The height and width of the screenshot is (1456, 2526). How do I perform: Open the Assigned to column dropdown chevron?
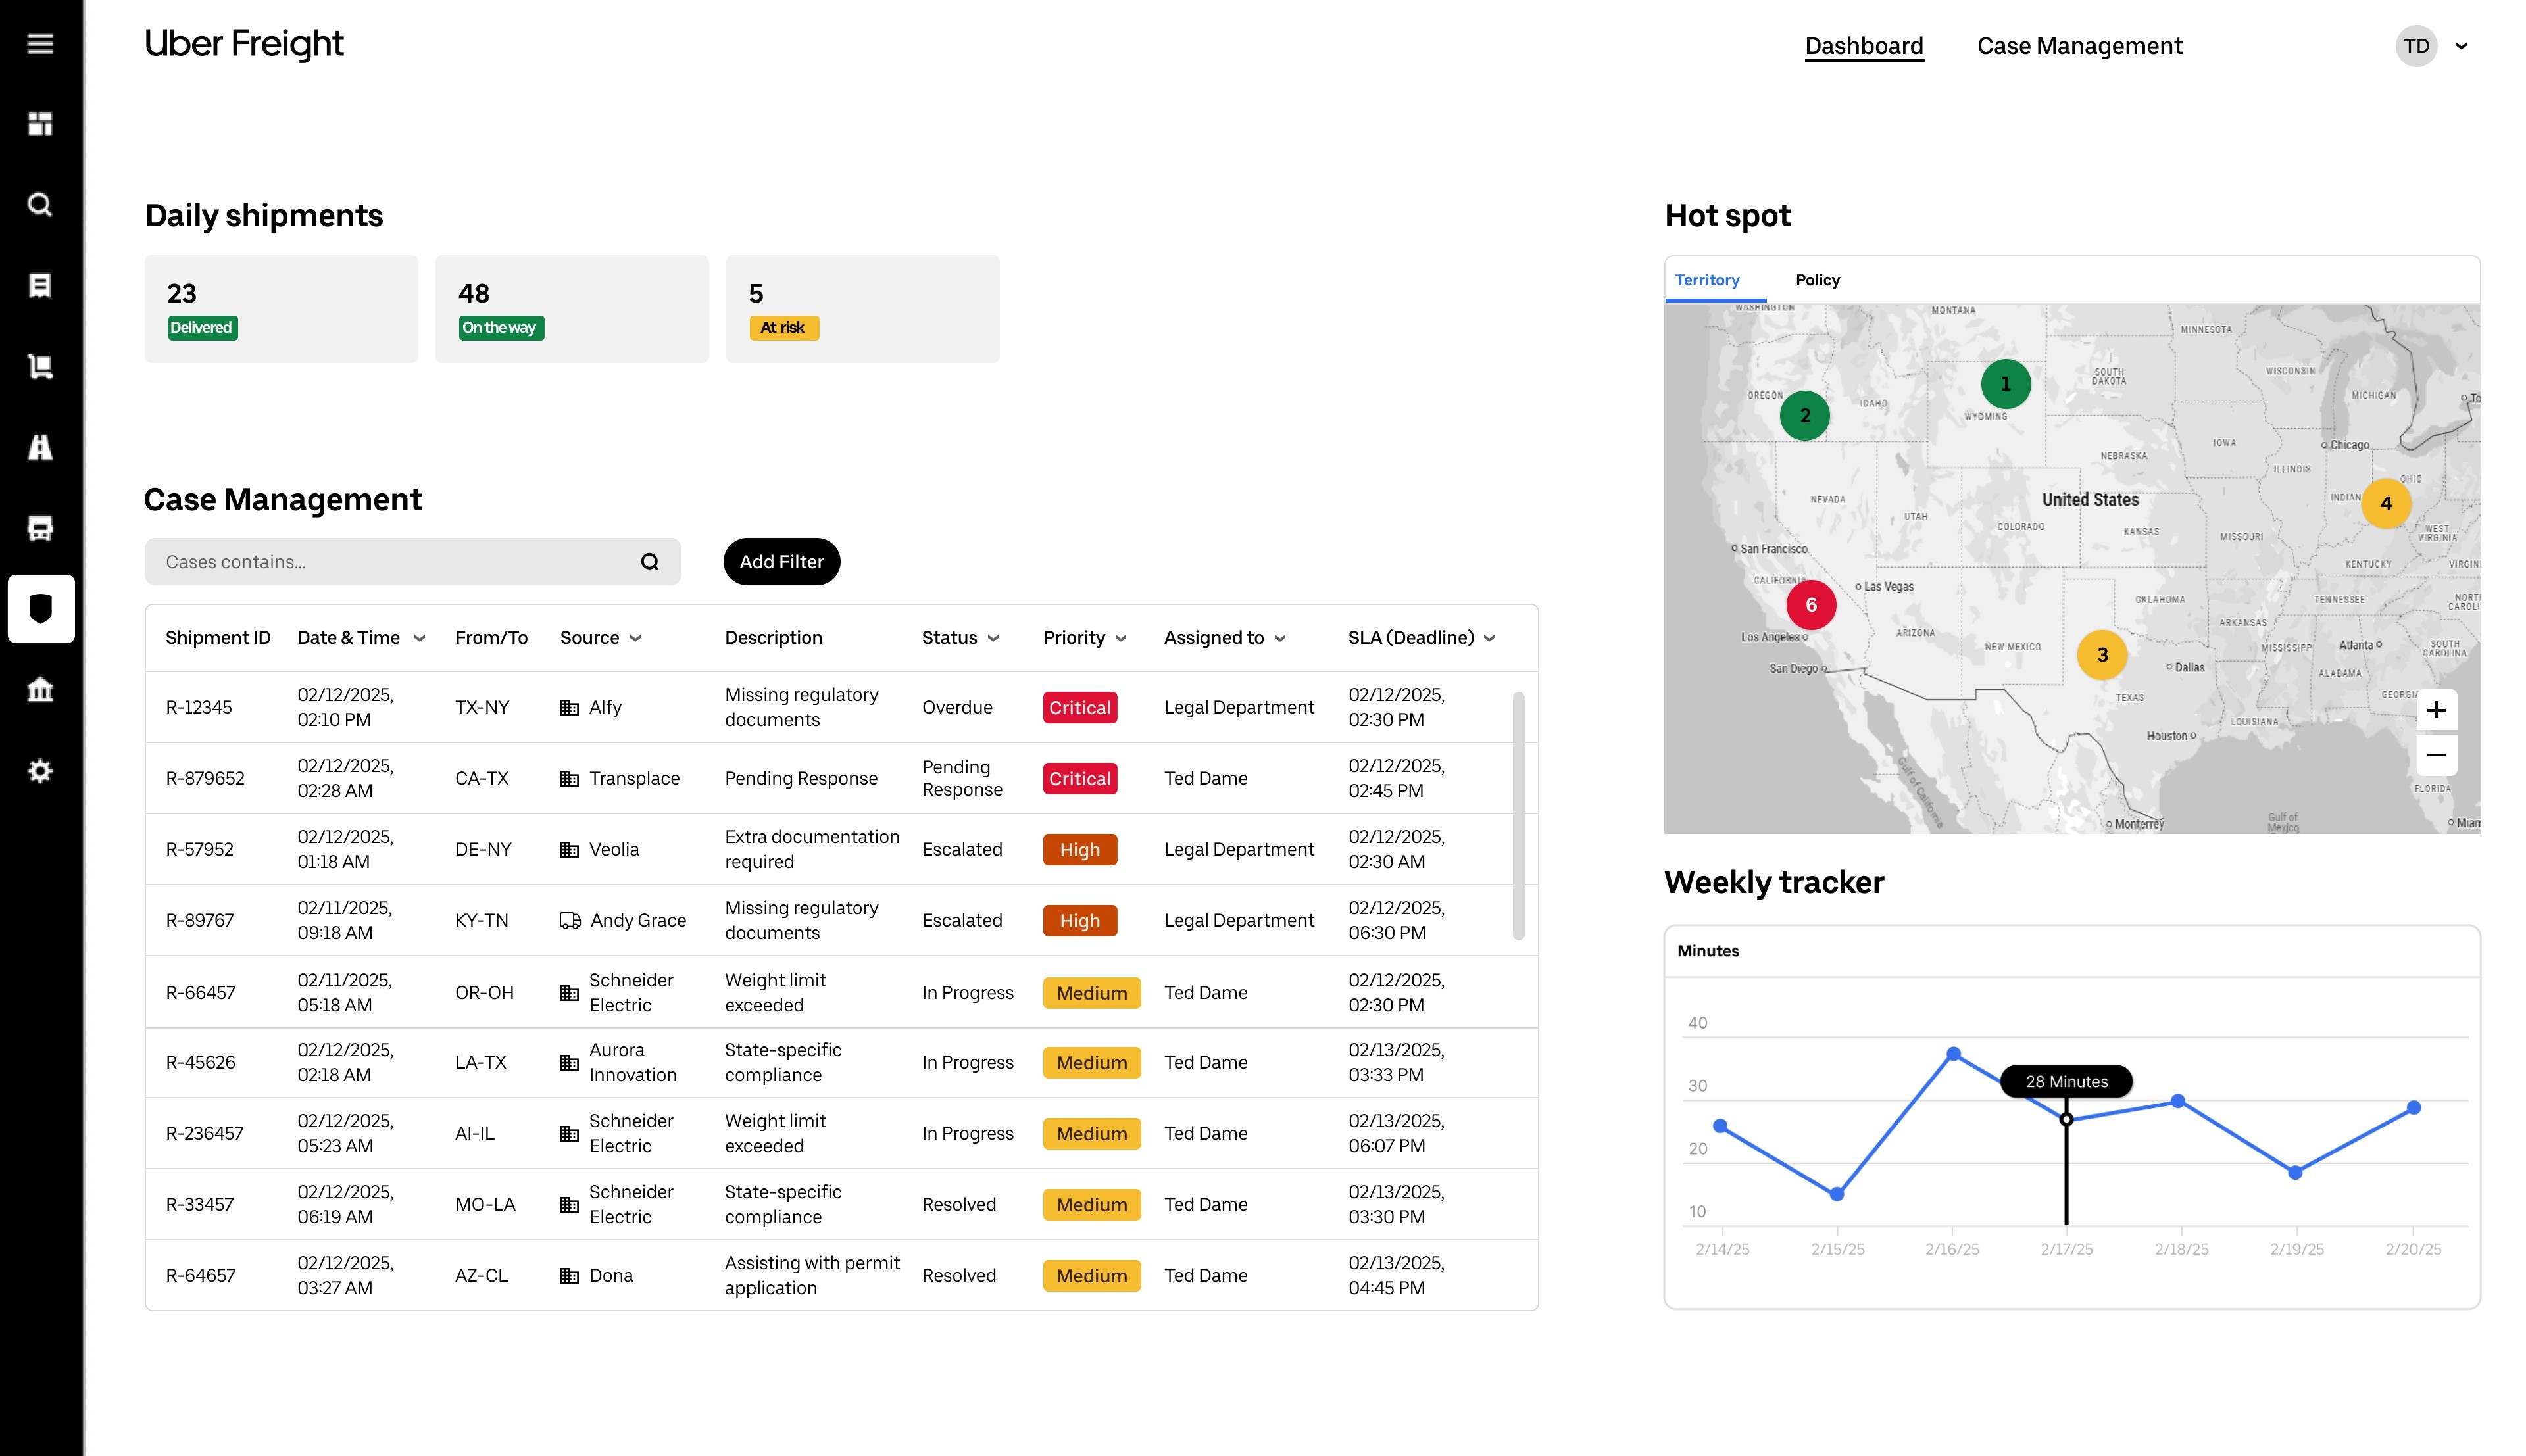click(x=1280, y=638)
